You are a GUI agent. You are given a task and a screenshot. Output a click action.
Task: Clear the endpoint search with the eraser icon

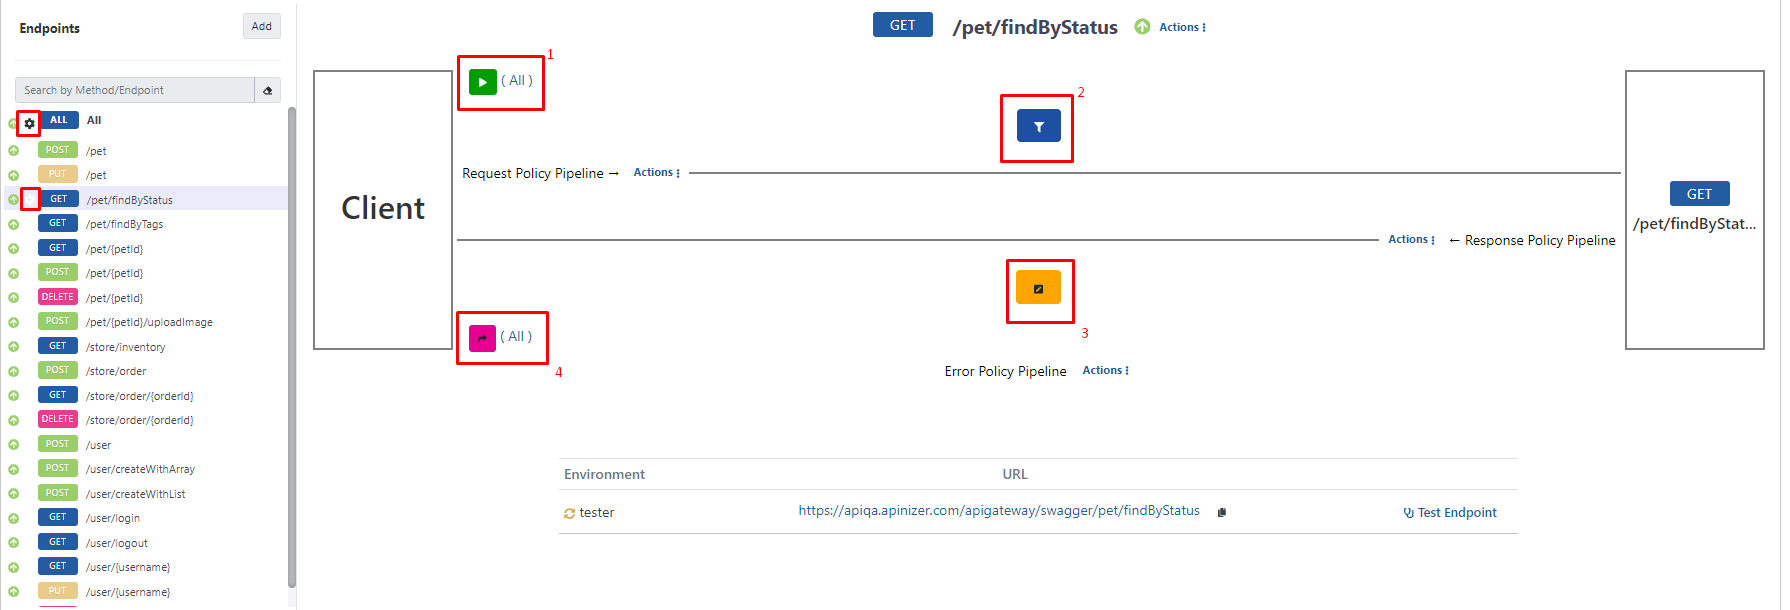(267, 90)
